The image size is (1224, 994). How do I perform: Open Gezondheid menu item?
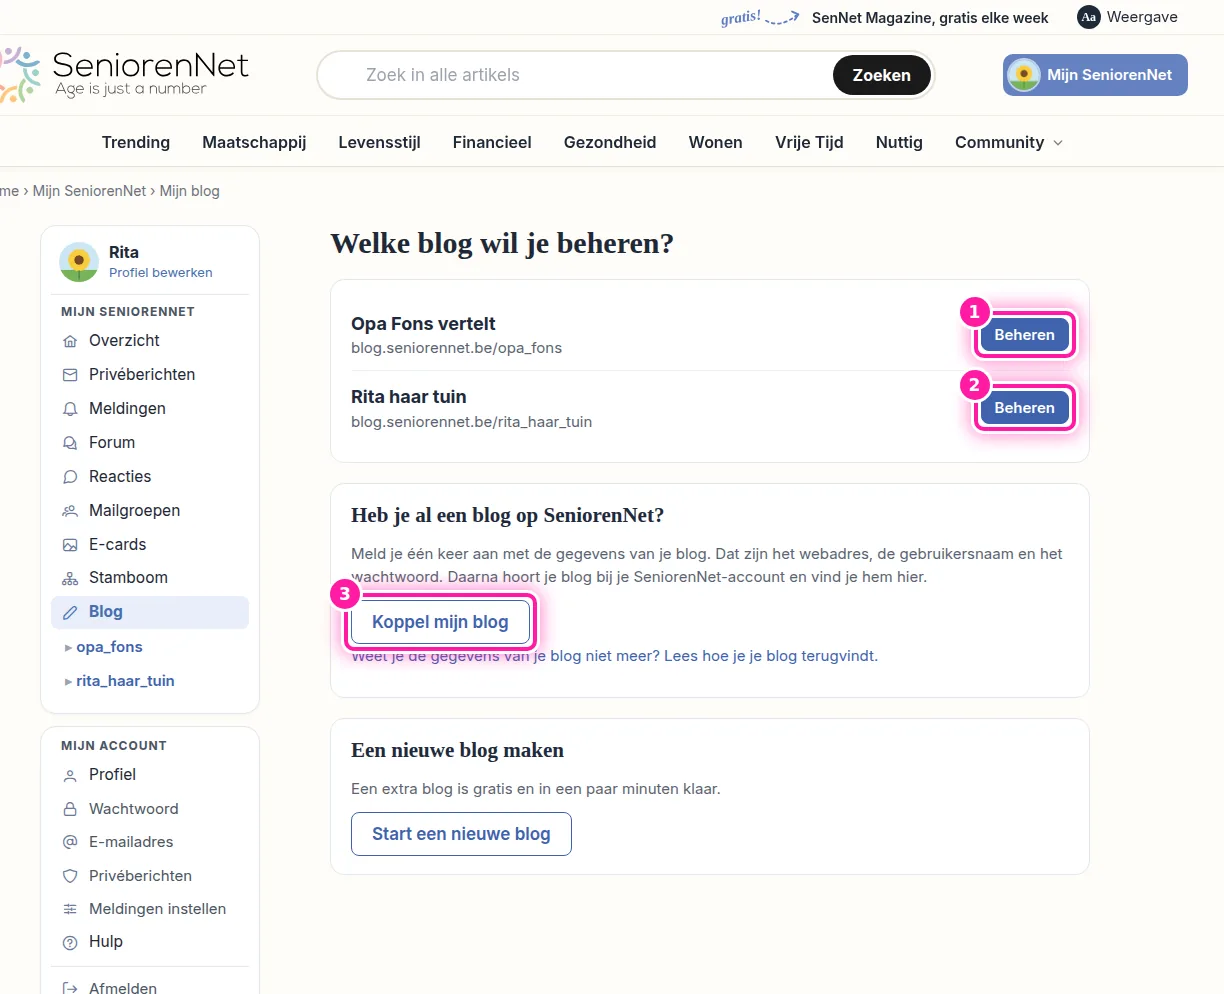pos(610,142)
